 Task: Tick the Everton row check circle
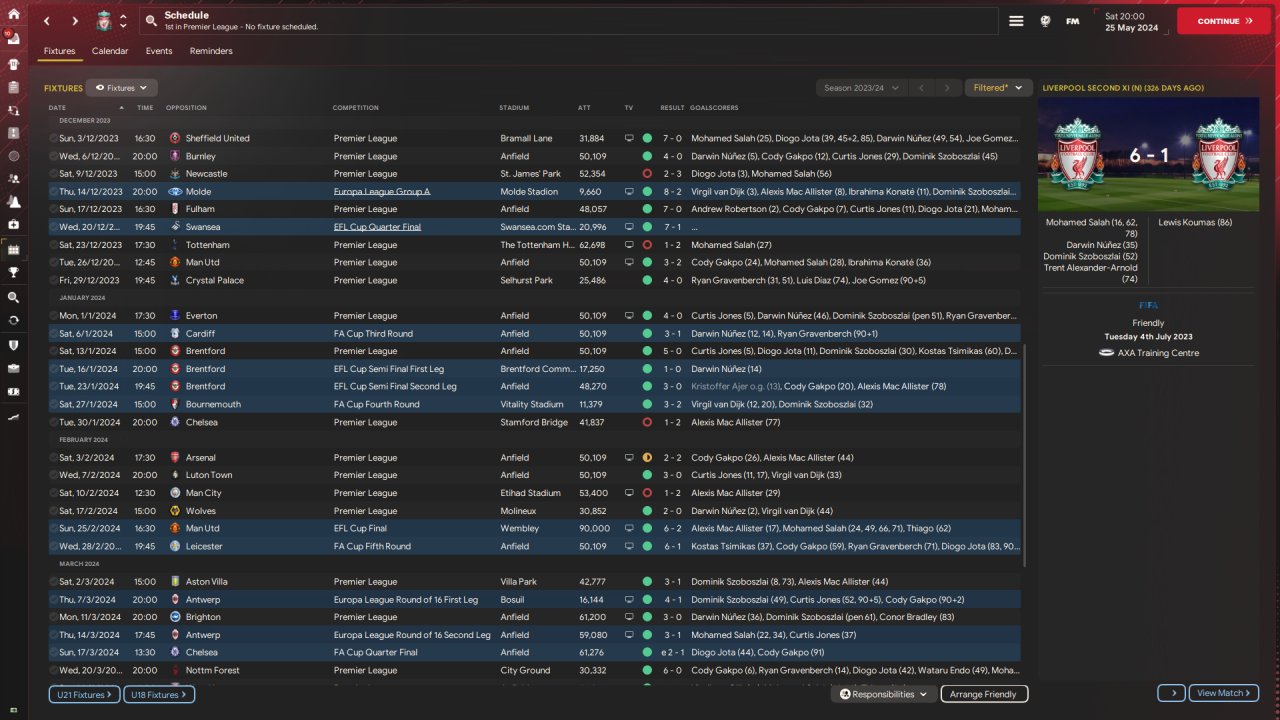coord(54,316)
